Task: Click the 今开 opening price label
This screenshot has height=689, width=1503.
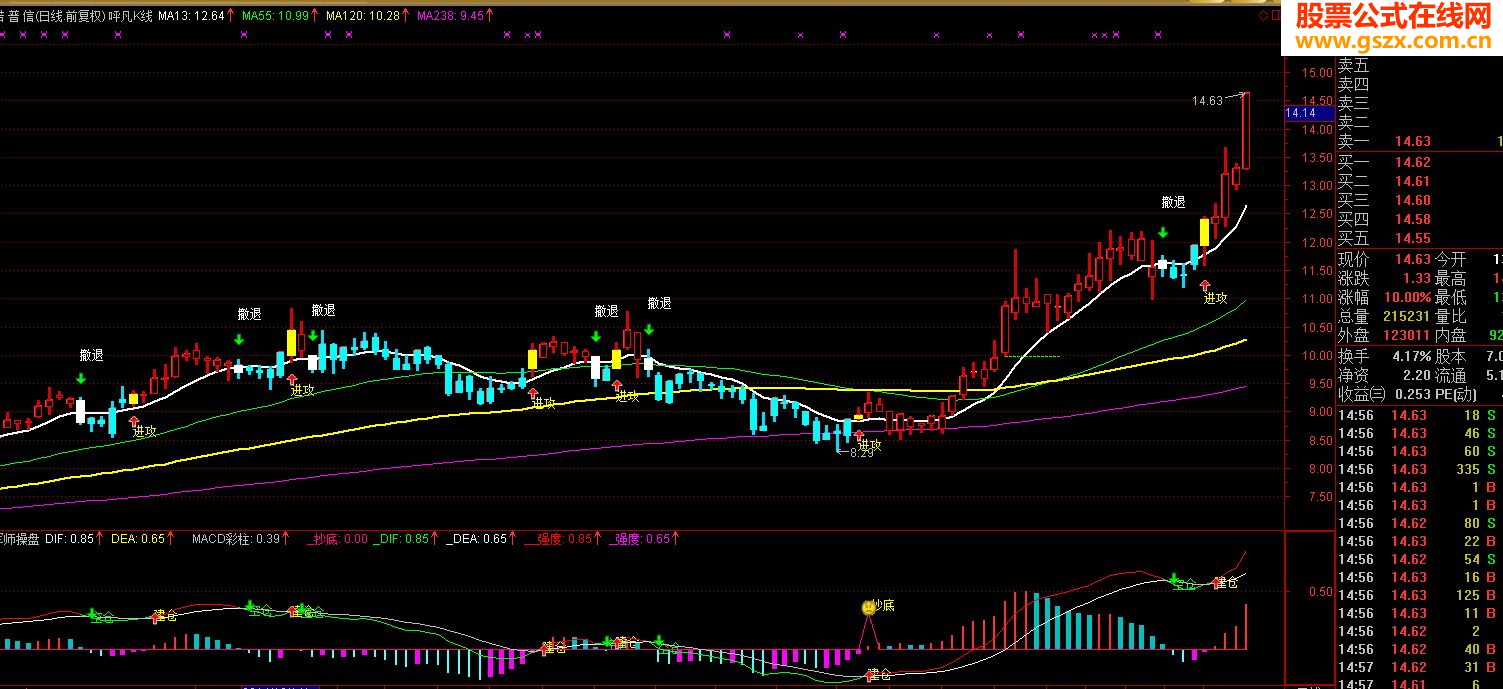Action: [x=1451, y=259]
